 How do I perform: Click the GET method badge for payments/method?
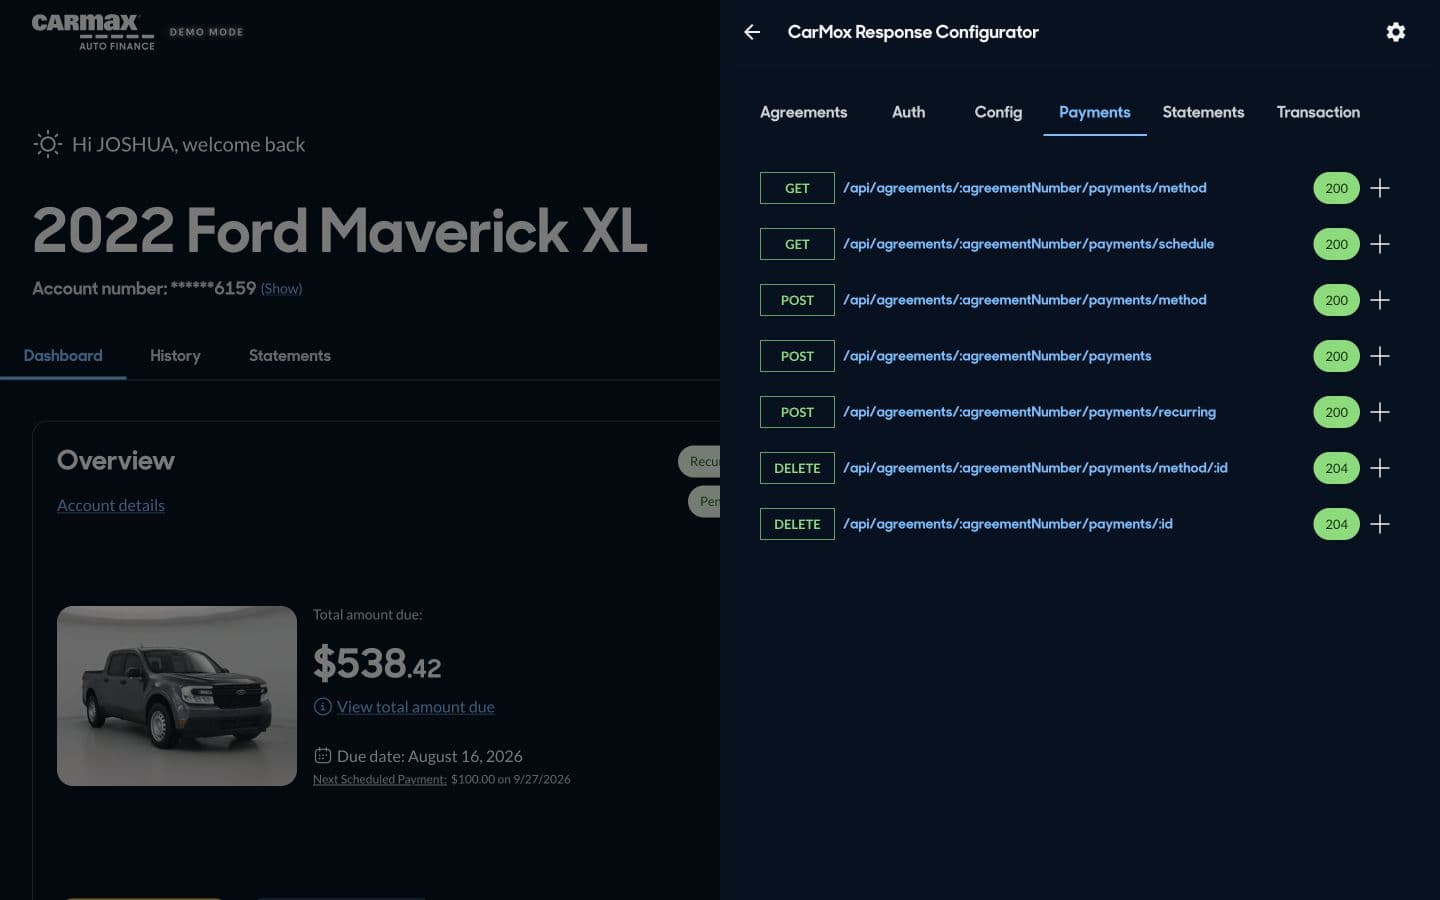coord(797,188)
